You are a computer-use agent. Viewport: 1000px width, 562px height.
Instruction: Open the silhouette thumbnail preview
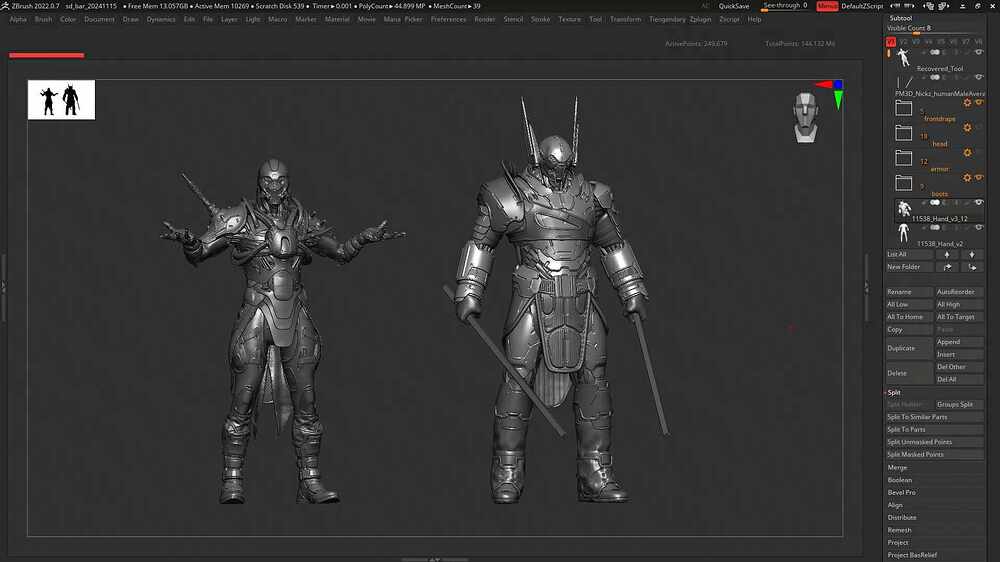[61, 100]
